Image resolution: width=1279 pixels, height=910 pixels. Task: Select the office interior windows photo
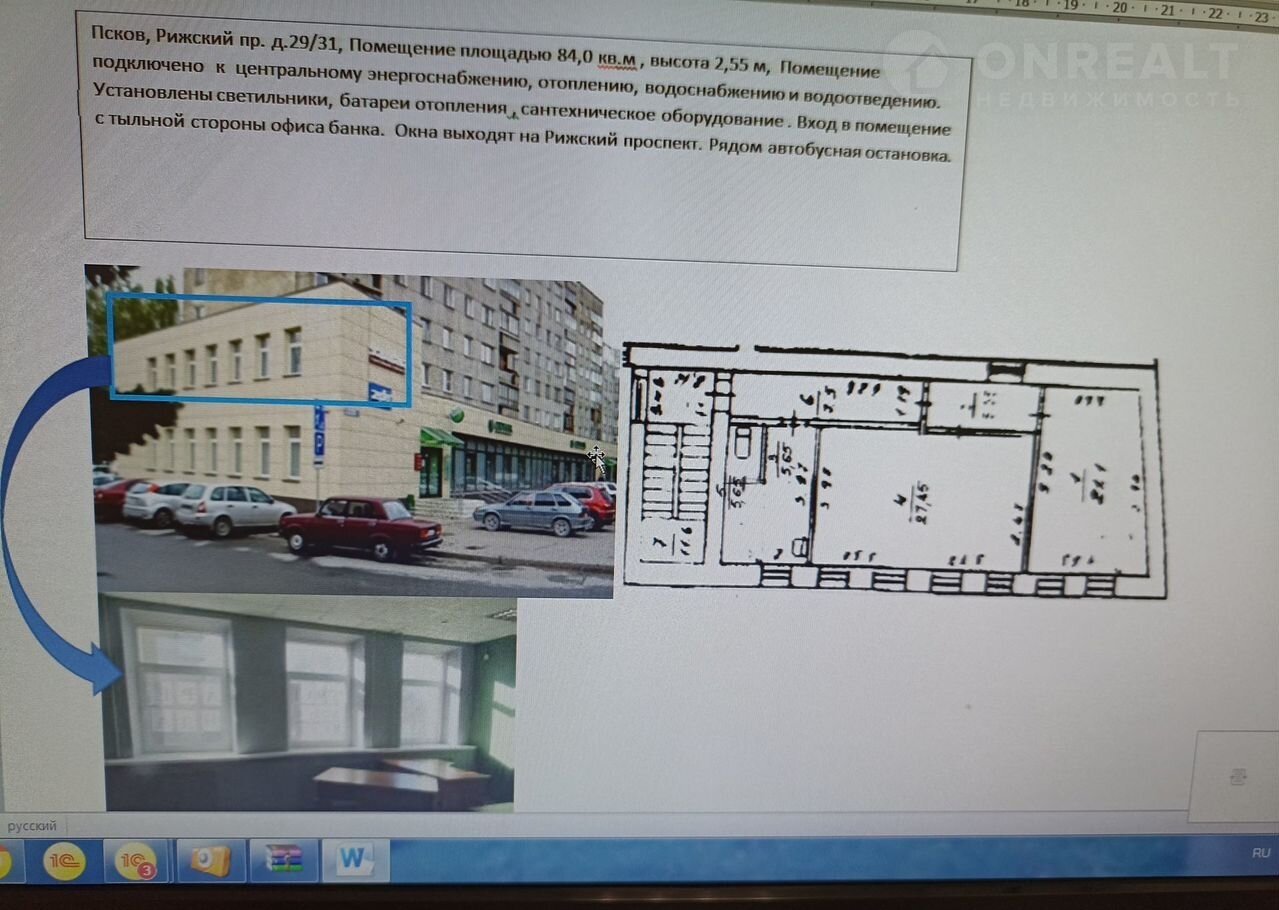coord(310,700)
